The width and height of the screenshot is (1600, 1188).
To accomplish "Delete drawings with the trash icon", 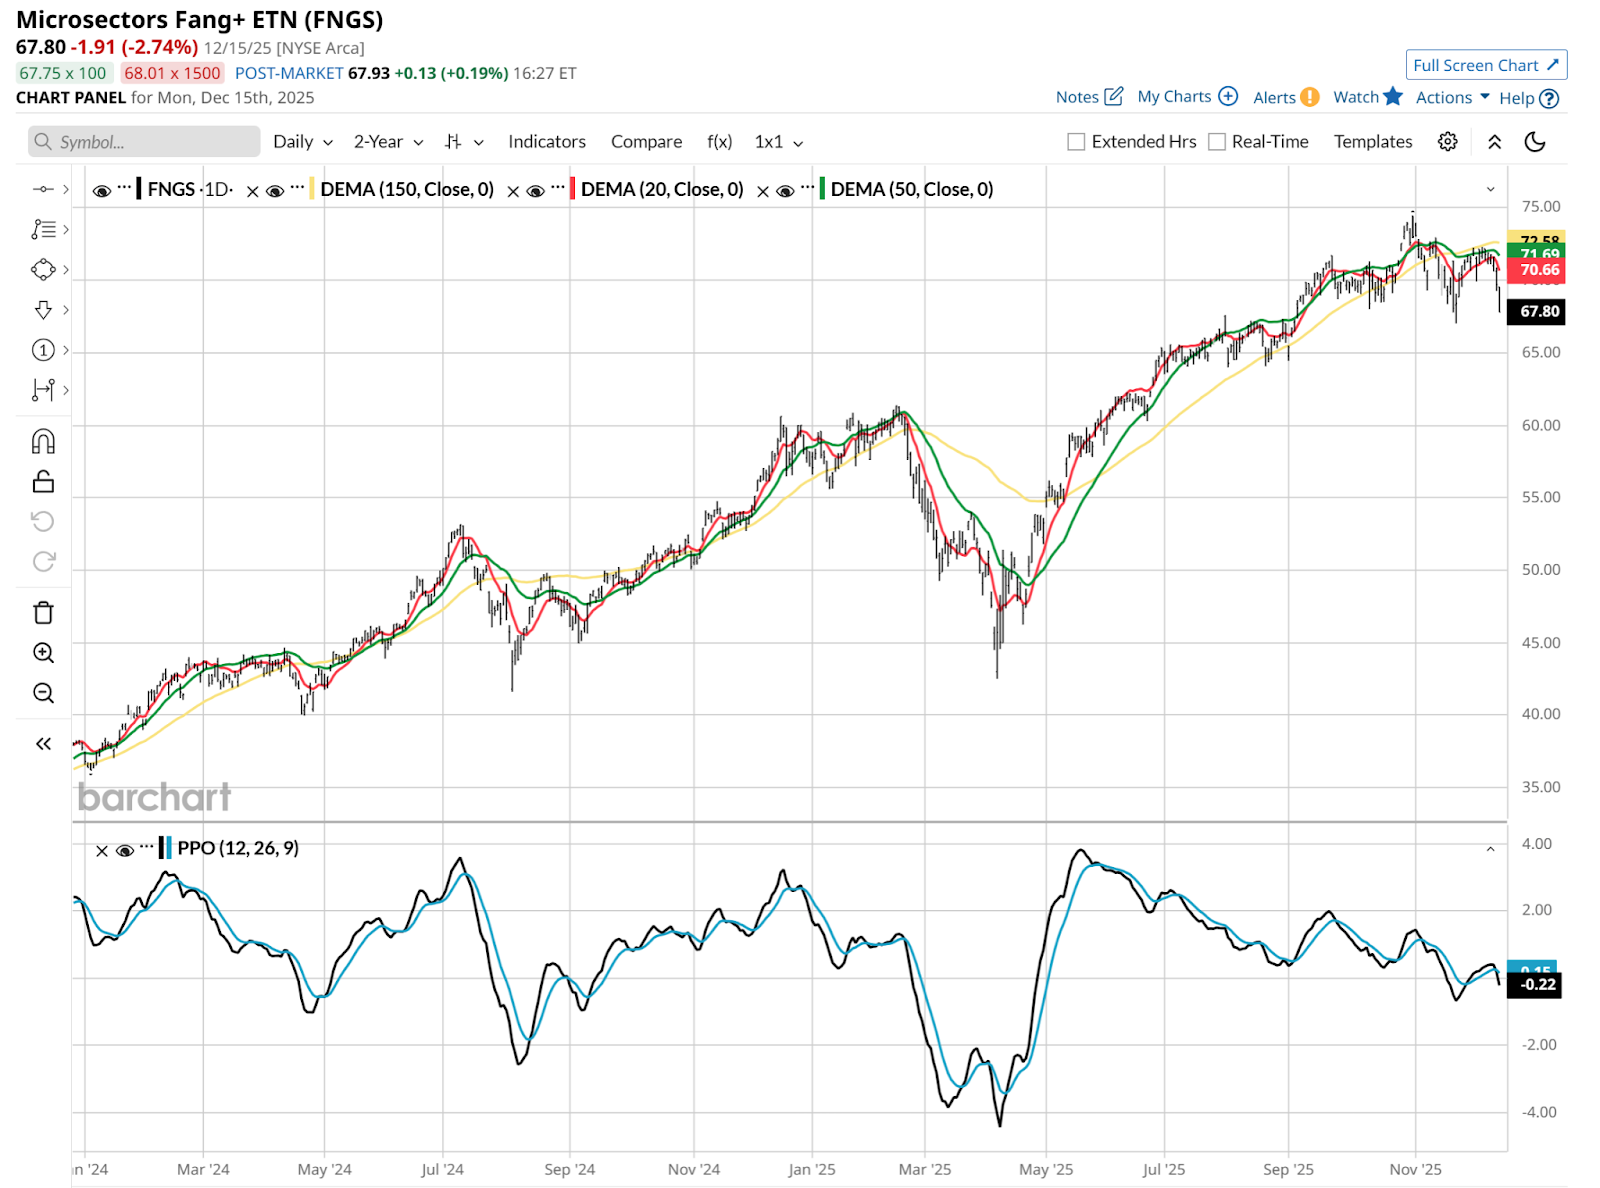I will point(43,613).
